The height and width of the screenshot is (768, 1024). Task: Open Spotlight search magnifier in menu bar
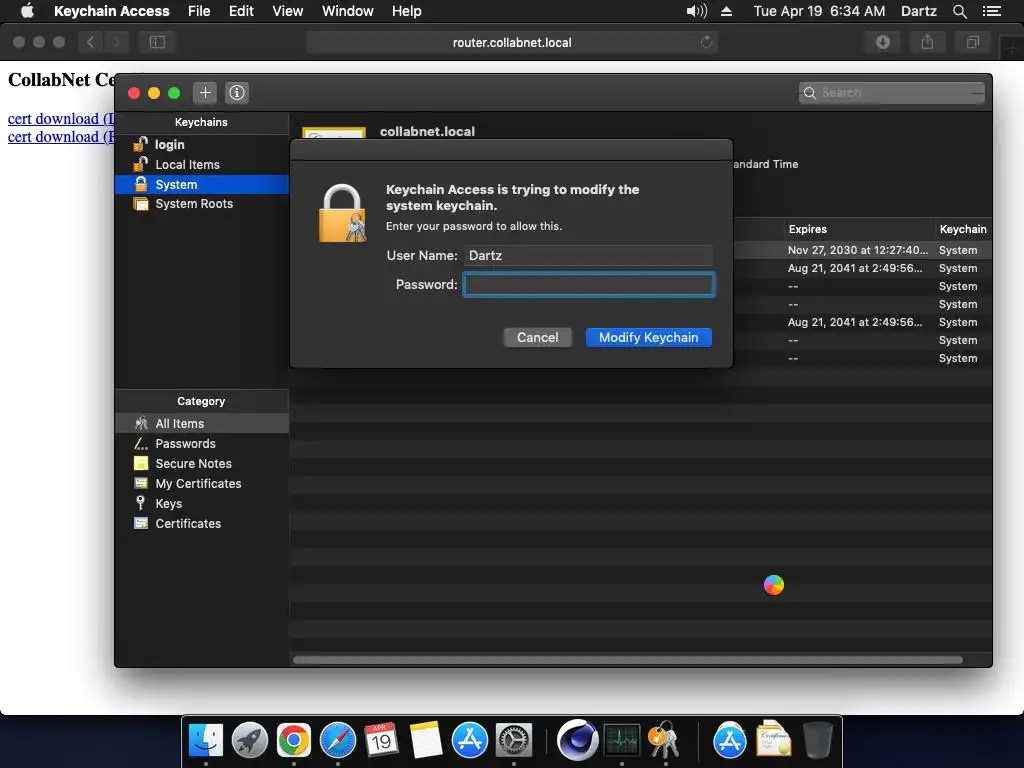(959, 11)
